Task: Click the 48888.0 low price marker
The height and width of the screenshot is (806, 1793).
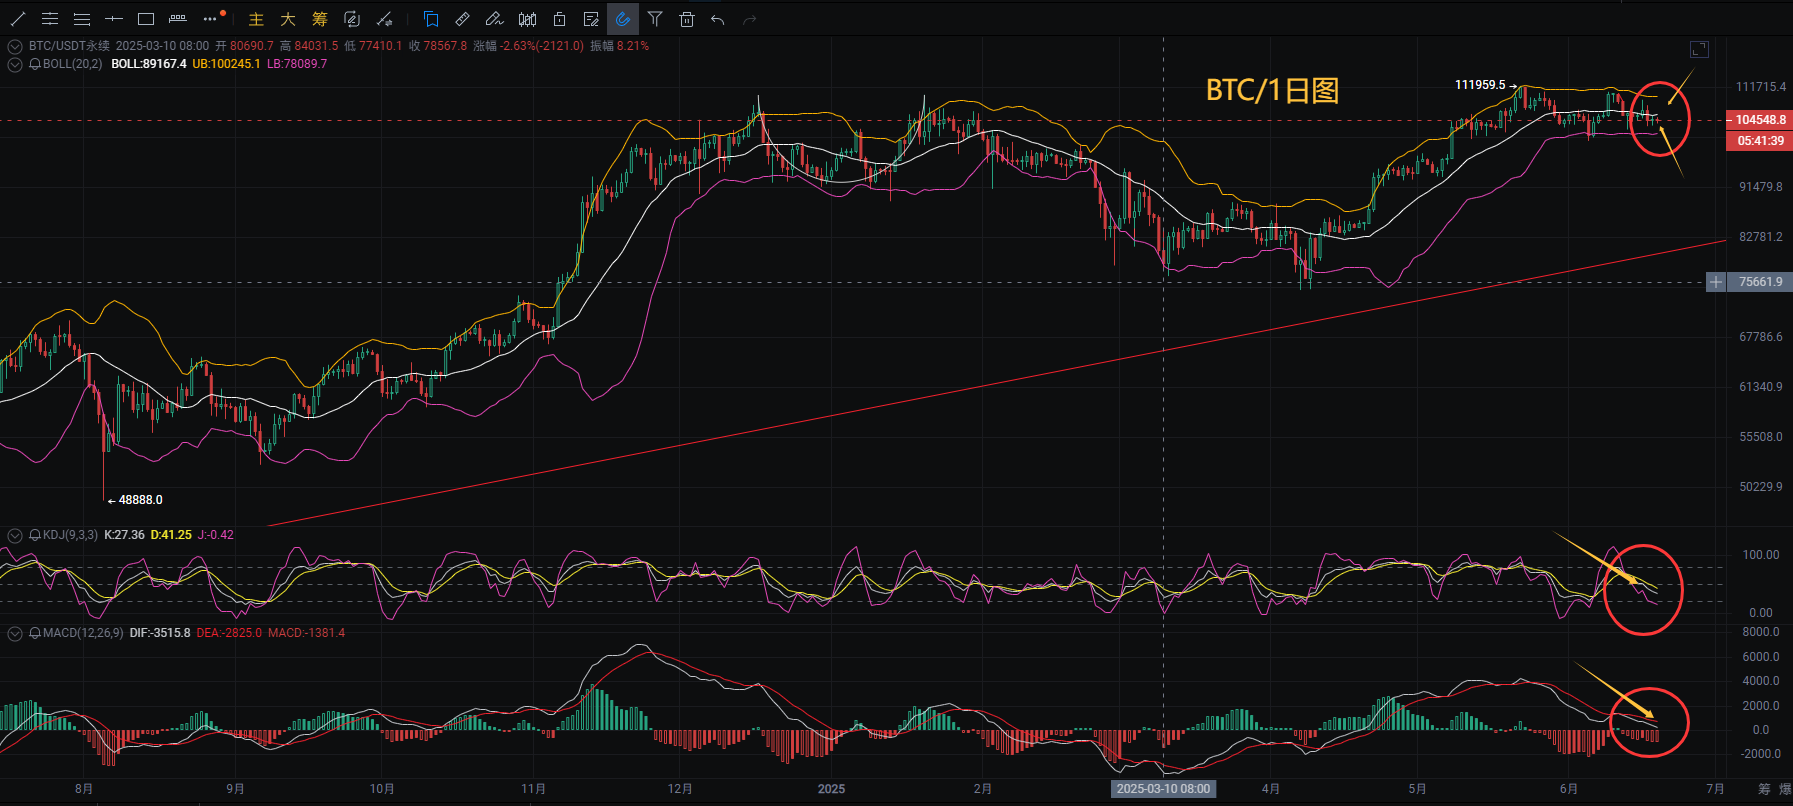Action: (x=140, y=500)
